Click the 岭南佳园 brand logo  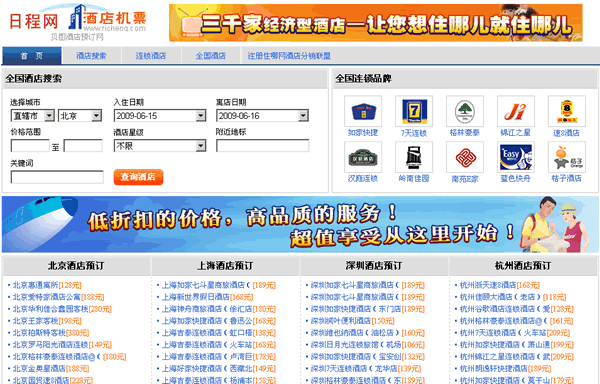tap(414, 157)
